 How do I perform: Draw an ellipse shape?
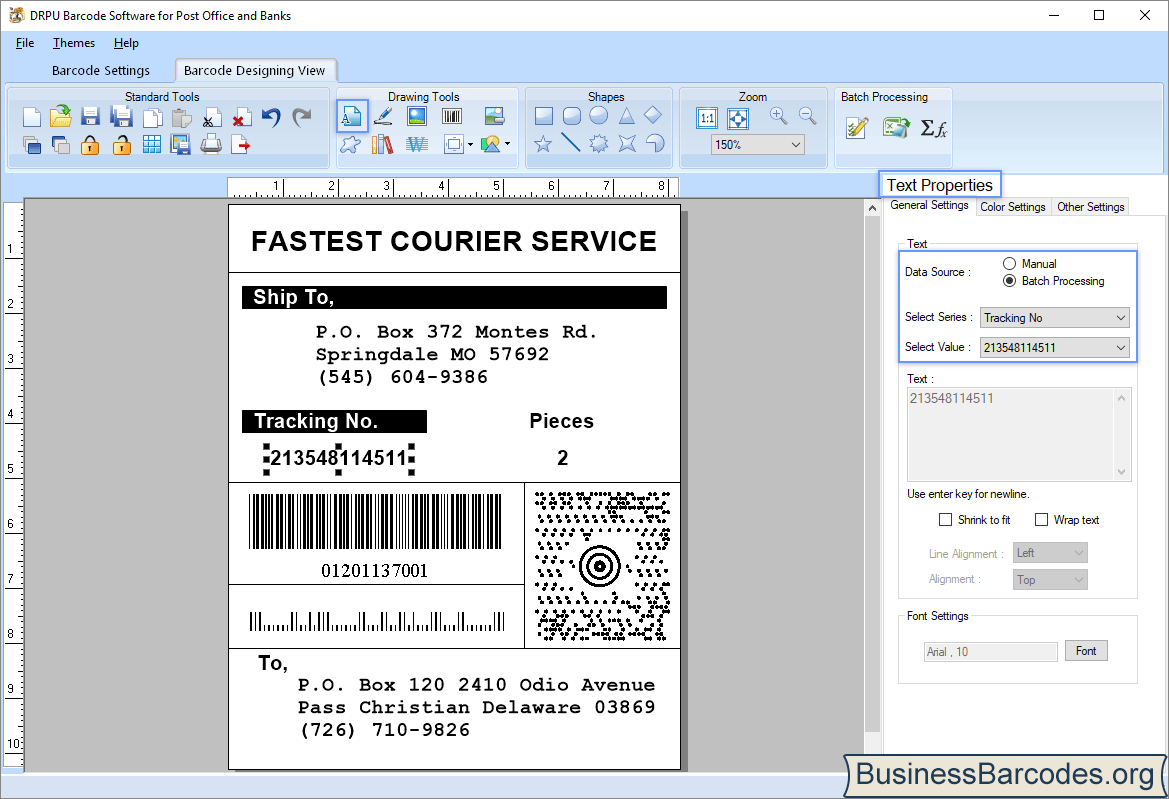pos(599,116)
